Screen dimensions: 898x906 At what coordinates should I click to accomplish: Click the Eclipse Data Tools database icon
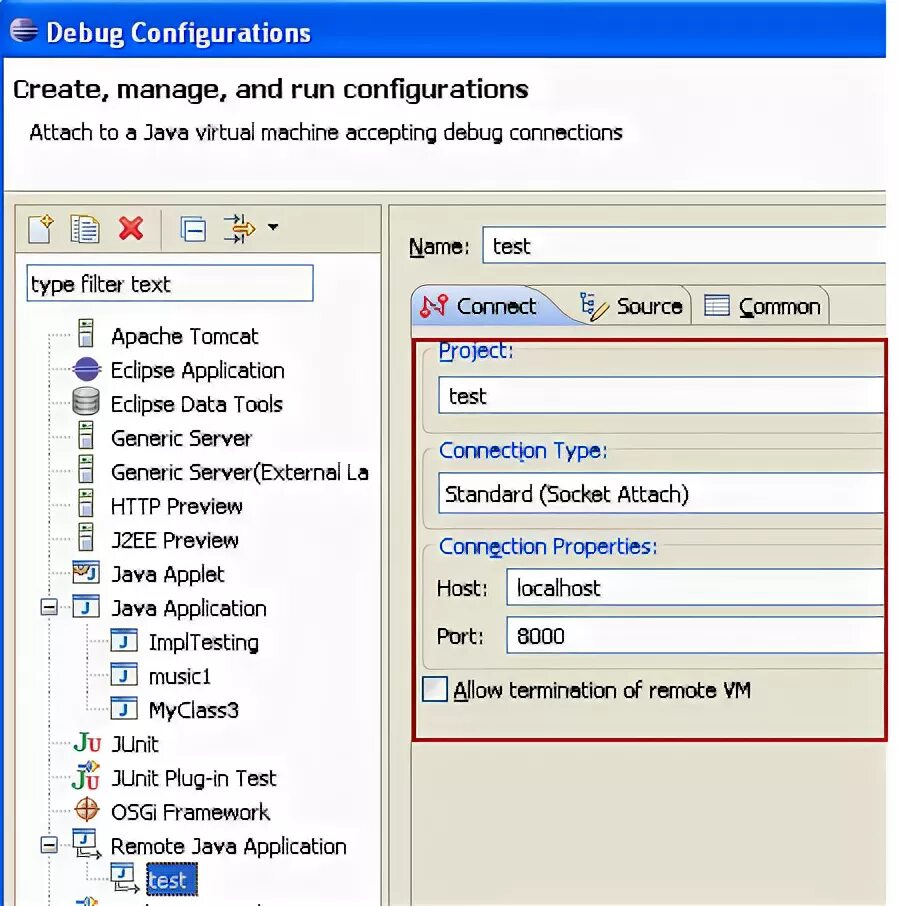tap(86, 402)
